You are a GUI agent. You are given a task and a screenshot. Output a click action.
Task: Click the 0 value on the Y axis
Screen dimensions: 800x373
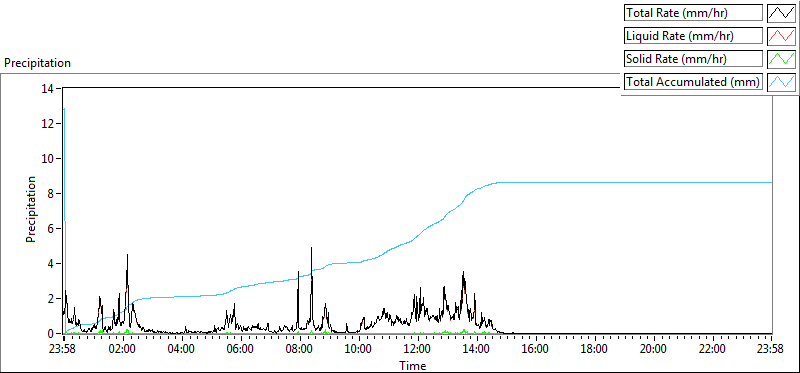pyautogui.click(x=51, y=334)
